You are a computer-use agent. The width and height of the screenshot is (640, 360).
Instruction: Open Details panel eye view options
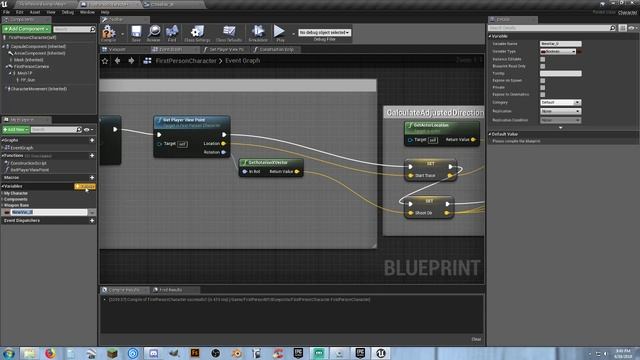[x=633, y=28]
